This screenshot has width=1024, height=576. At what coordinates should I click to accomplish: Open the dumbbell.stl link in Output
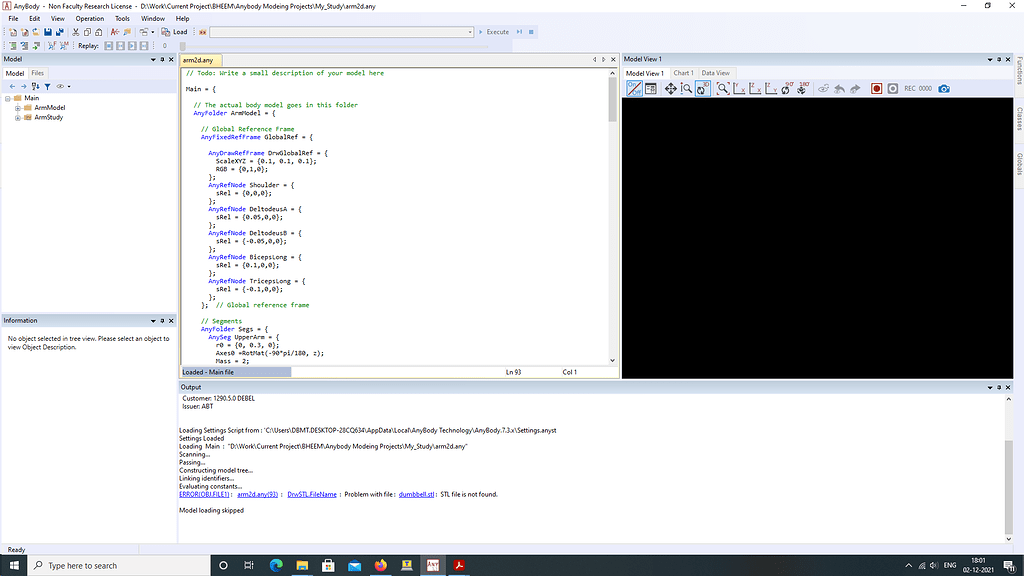click(x=417, y=494)
